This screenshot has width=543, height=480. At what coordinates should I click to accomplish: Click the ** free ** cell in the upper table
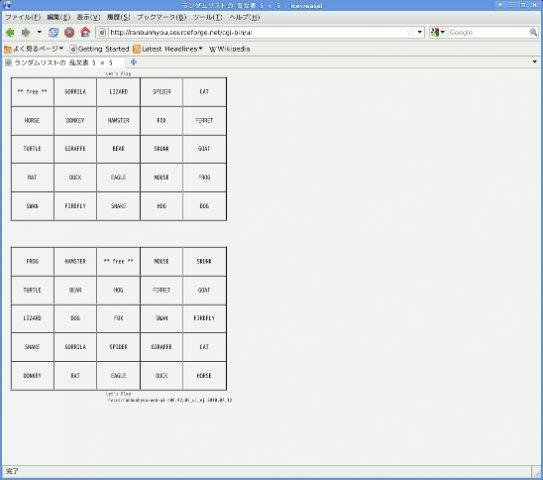coord(33,92)
